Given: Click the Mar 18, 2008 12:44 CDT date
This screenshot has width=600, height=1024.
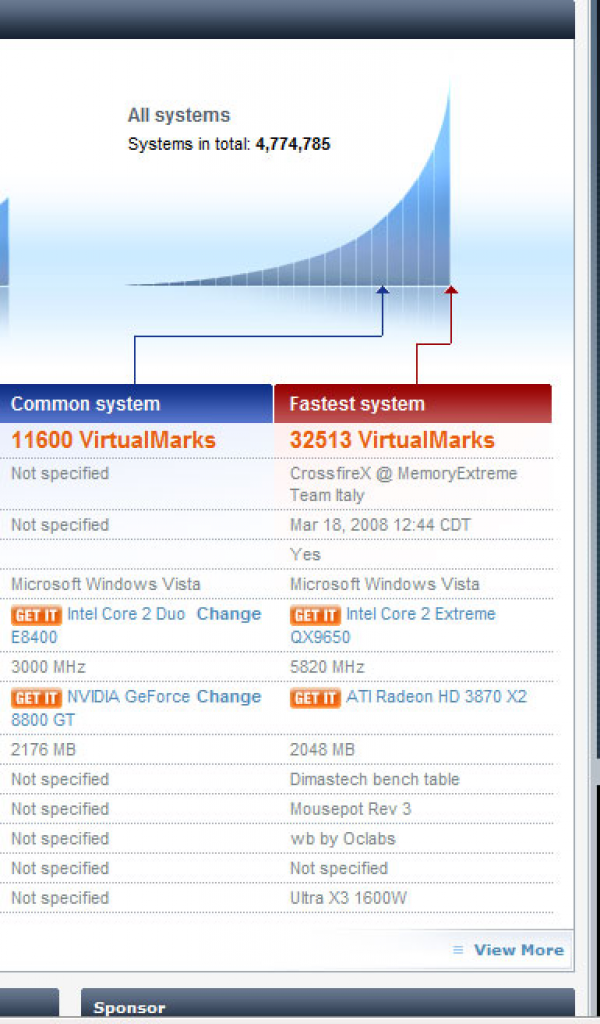Looking at the screenshot, I should (x=380, y=525).
